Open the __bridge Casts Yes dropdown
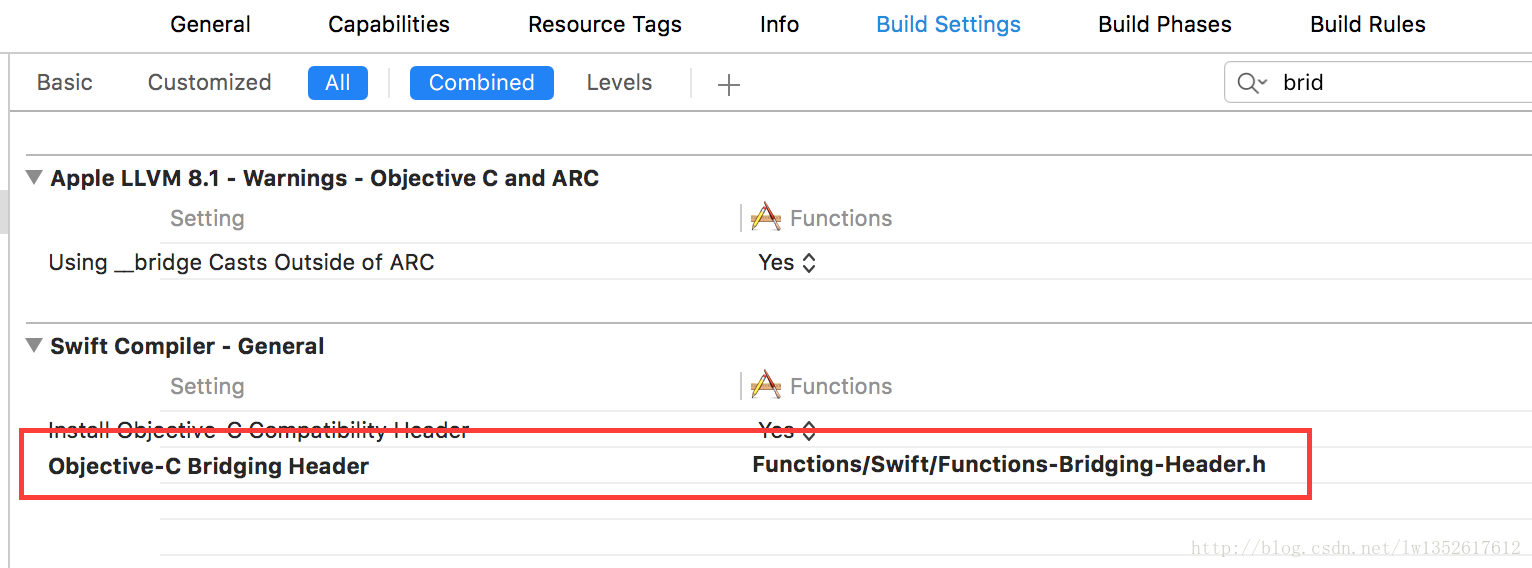This screenshot has height=568, width=1532. click(788, 262)
